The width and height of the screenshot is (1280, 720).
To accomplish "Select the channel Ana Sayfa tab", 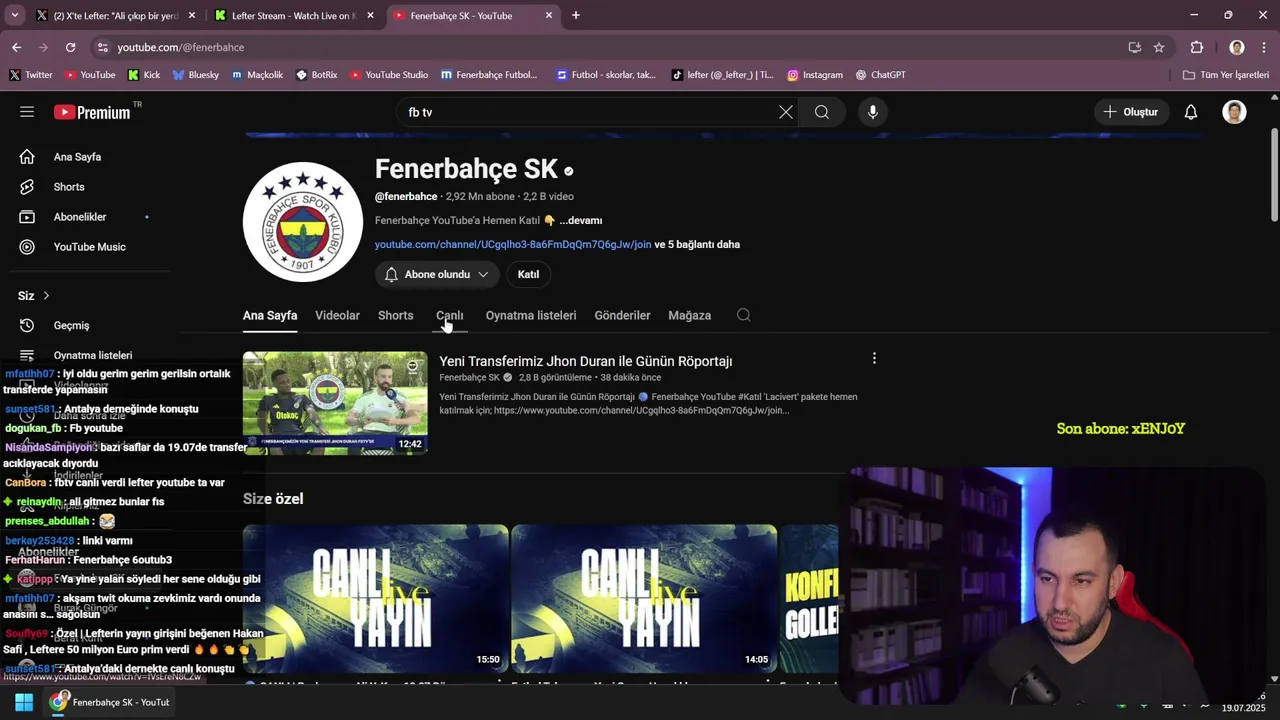I will [x=270, y=315].
